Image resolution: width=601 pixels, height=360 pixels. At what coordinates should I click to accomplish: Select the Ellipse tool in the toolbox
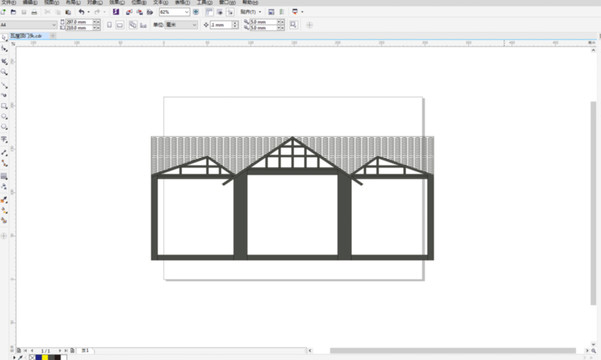tap(4, 117)
